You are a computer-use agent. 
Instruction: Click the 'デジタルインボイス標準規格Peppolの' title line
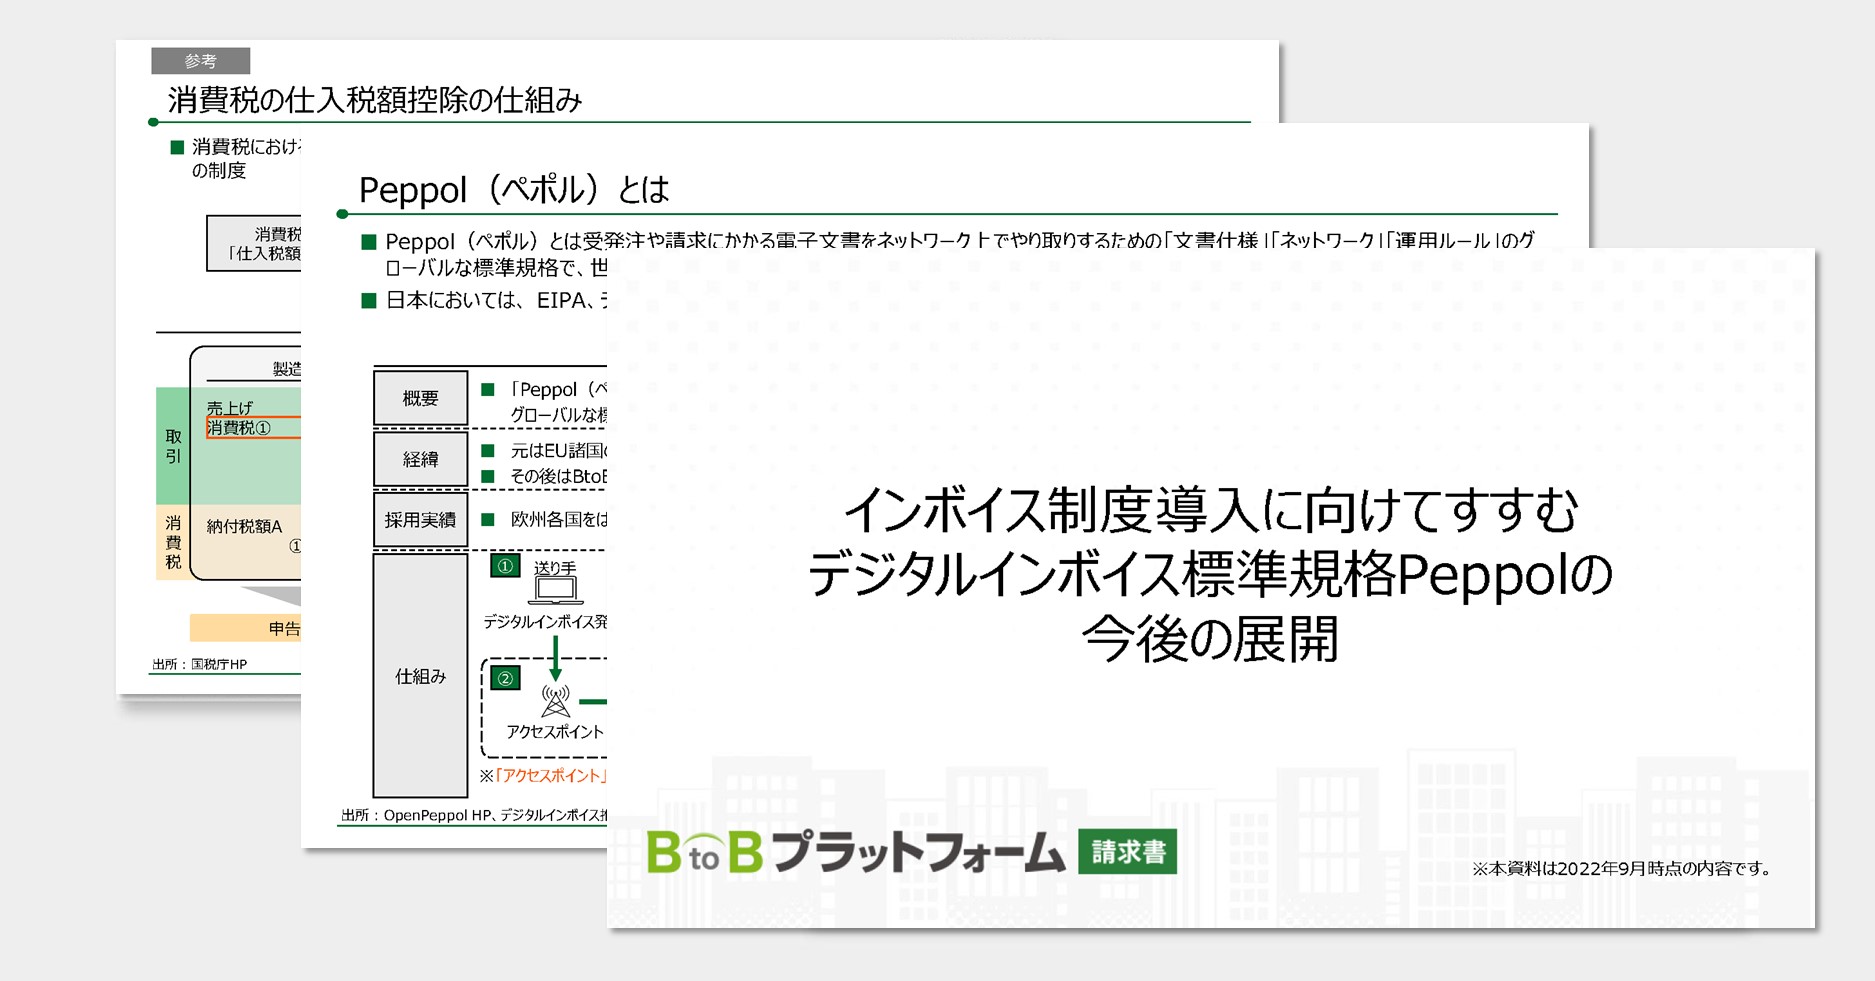[1210, 575]
